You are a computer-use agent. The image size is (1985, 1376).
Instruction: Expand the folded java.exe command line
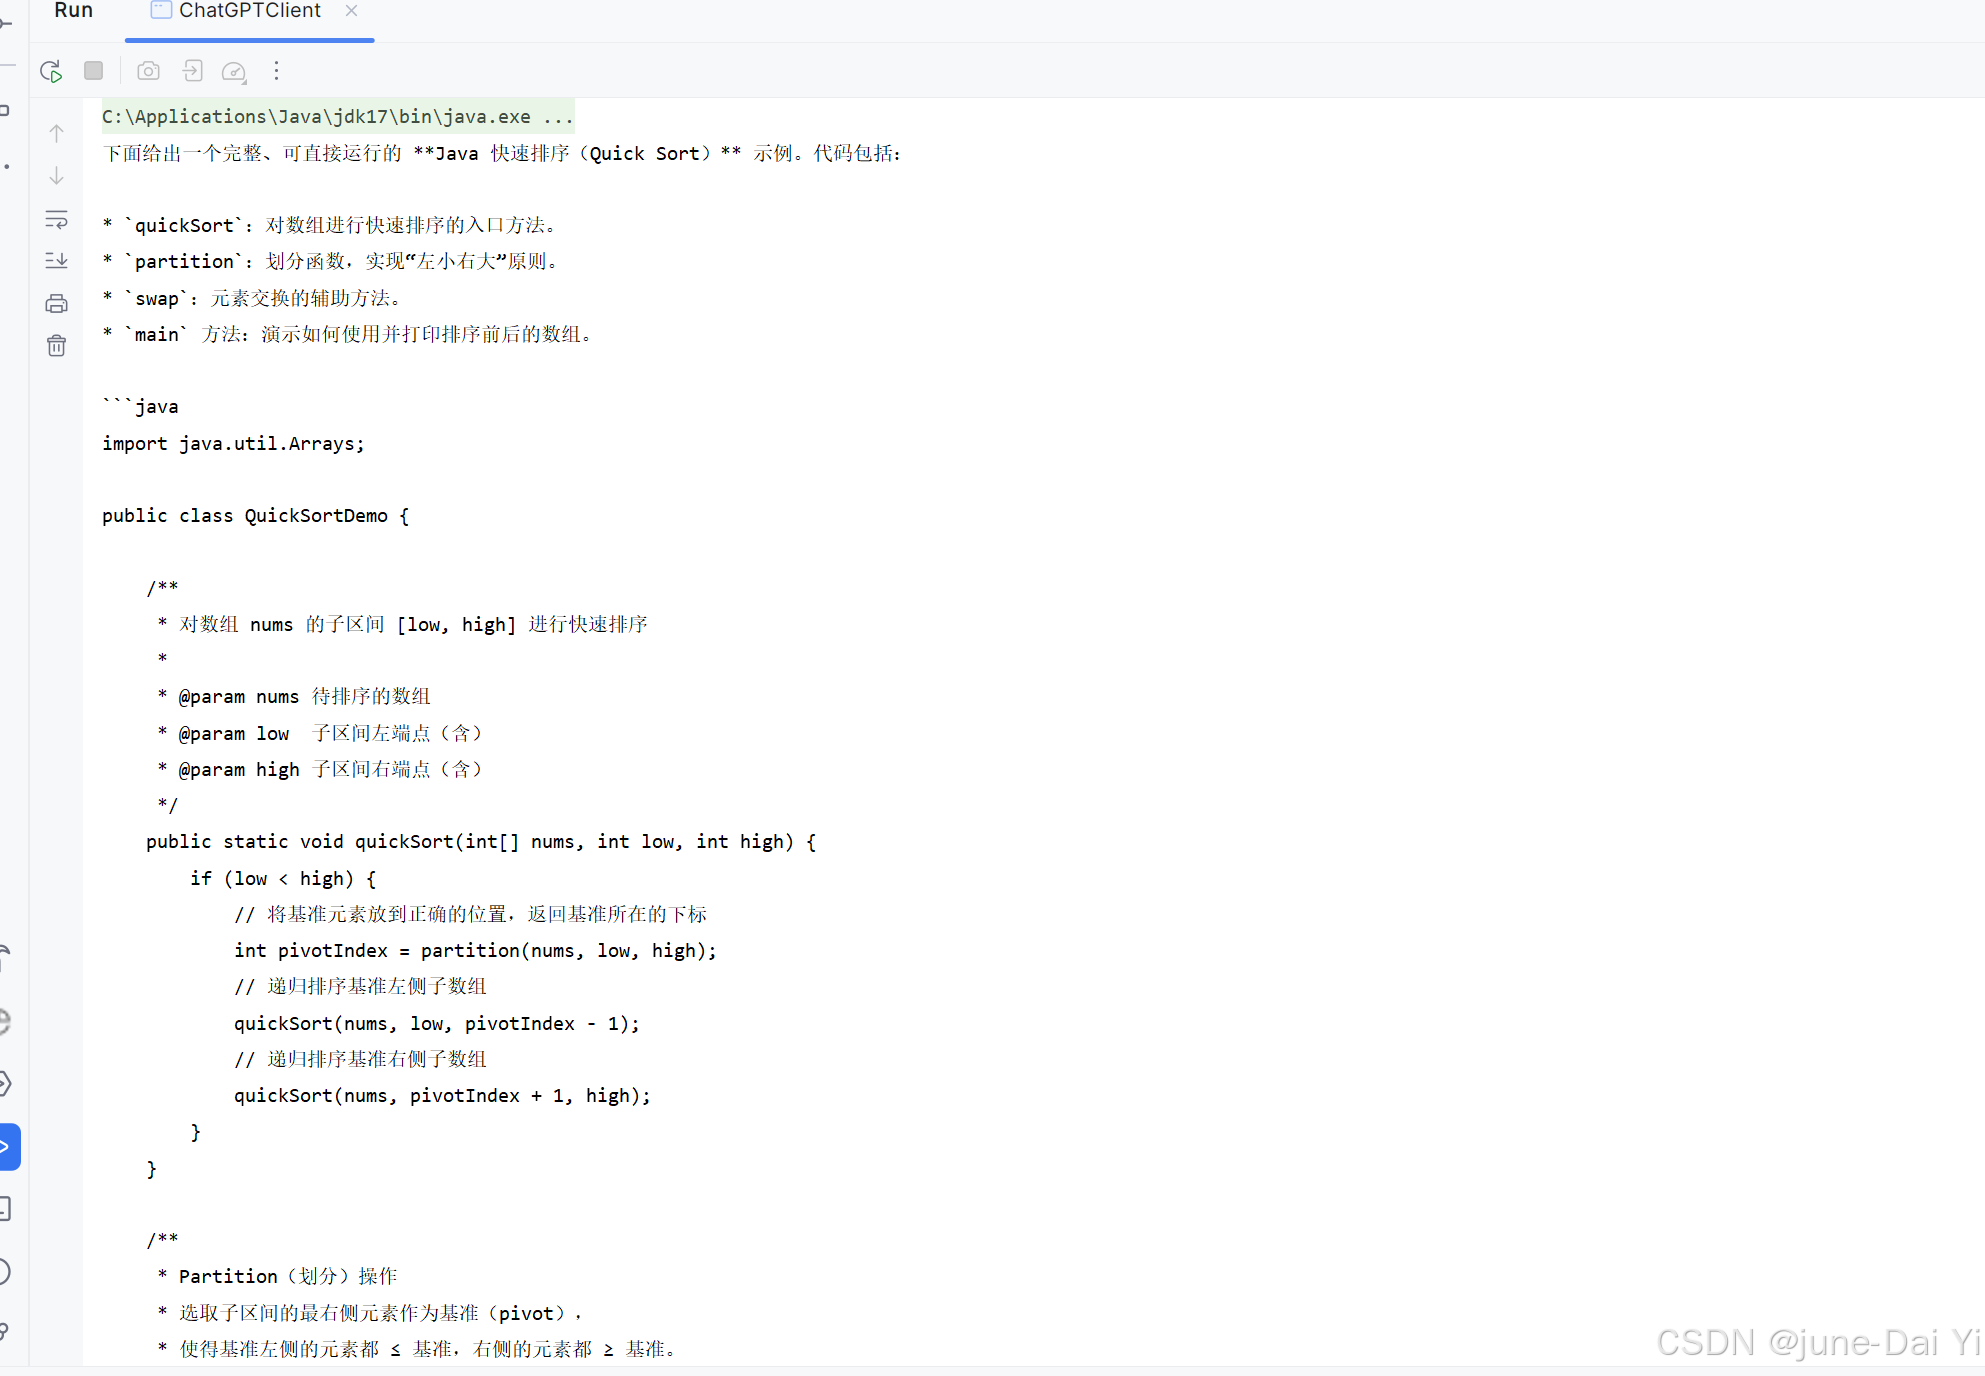(x=337, y=117)
